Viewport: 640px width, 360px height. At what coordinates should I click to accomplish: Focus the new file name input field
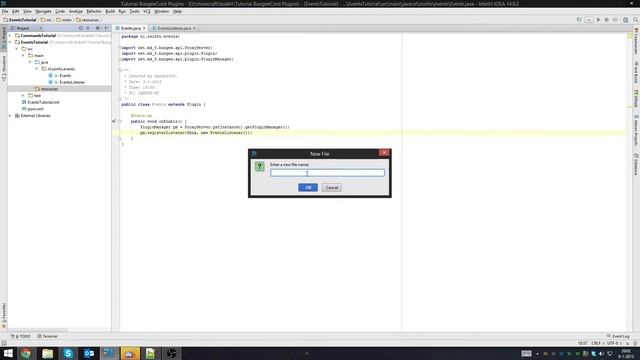click(327, 173)
